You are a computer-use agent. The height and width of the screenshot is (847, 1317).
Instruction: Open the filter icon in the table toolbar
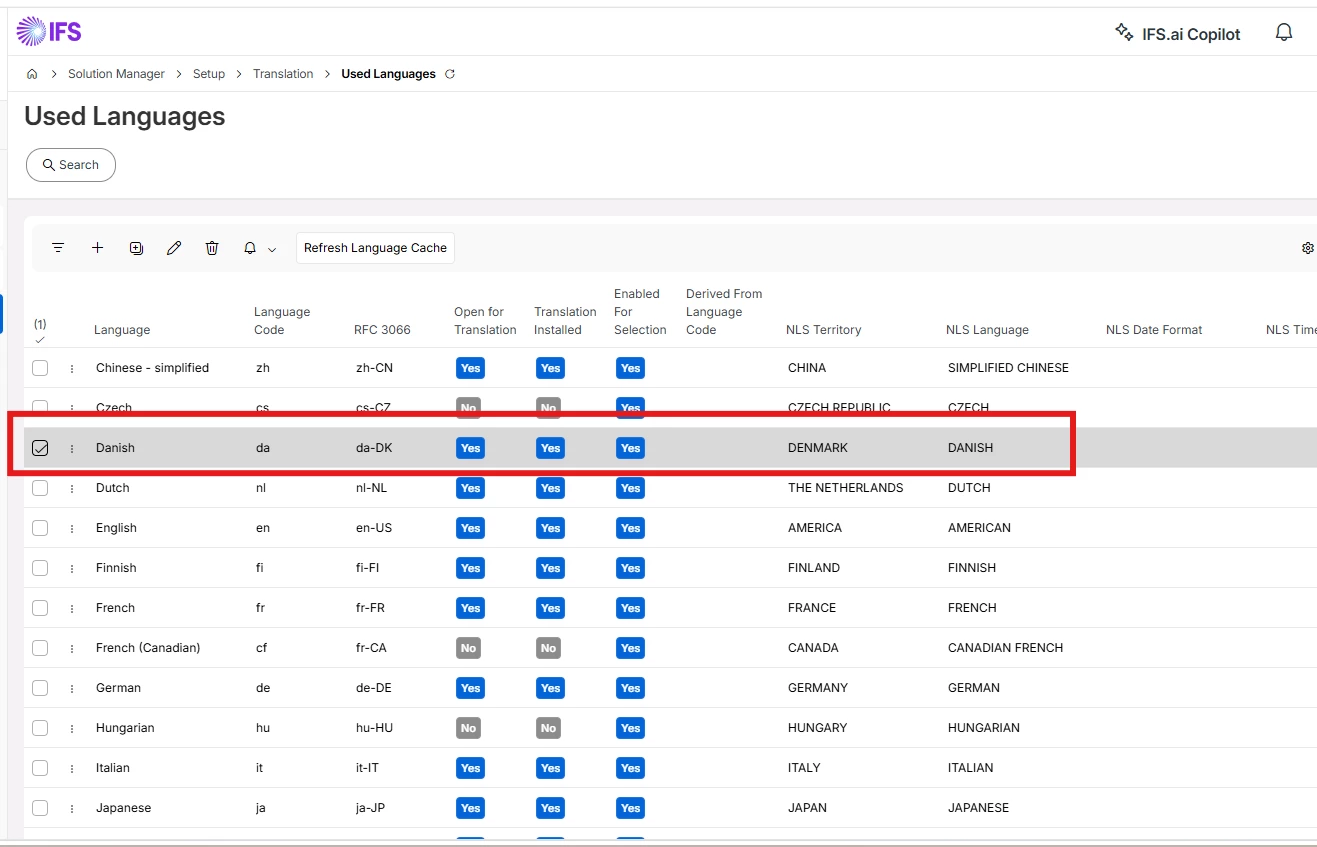[58, 248]
